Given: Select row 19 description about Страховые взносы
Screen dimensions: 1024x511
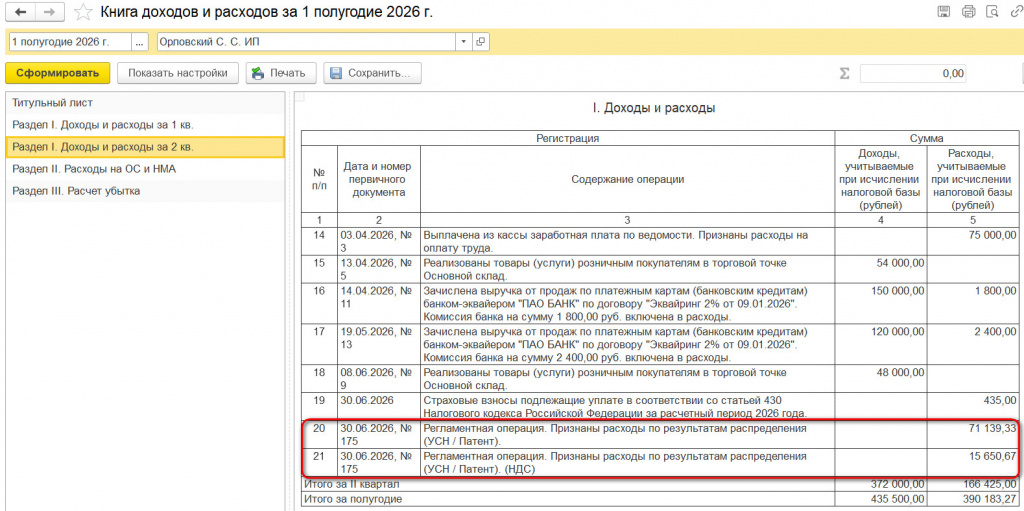Looking at the screenshot, I should coord(628,406).
